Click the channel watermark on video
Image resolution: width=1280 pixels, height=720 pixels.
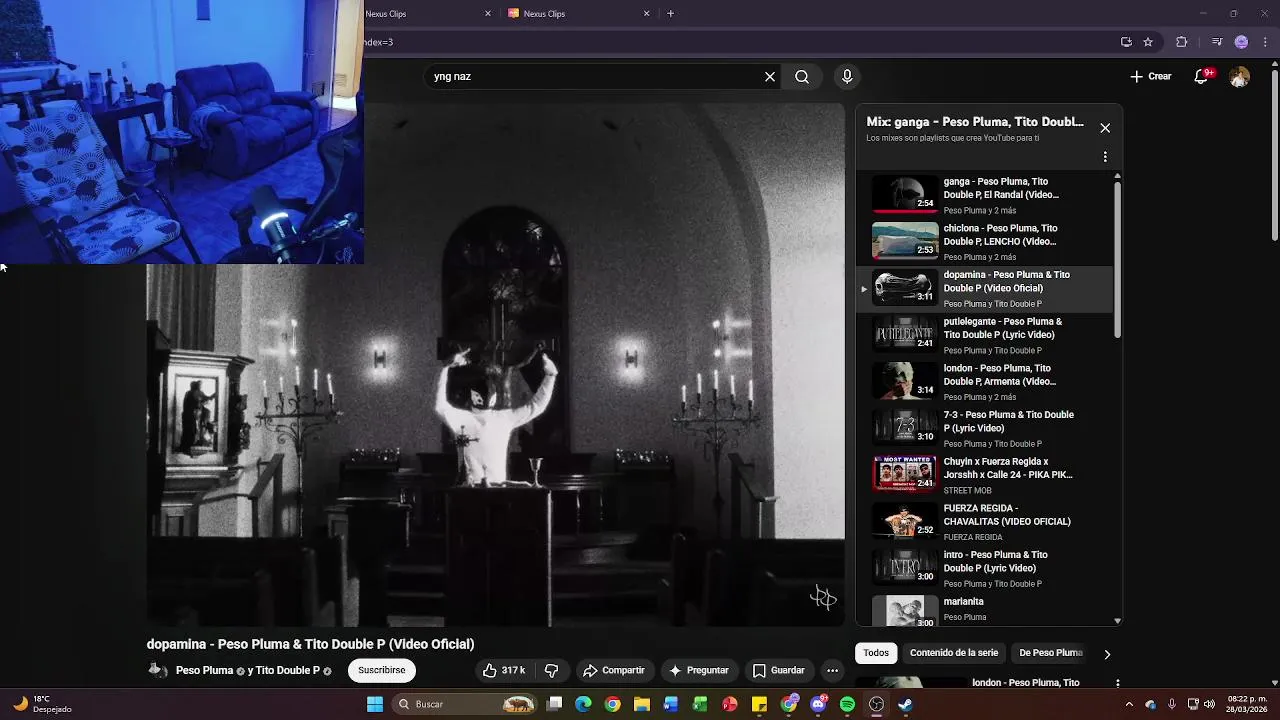(x=823, y=597)
